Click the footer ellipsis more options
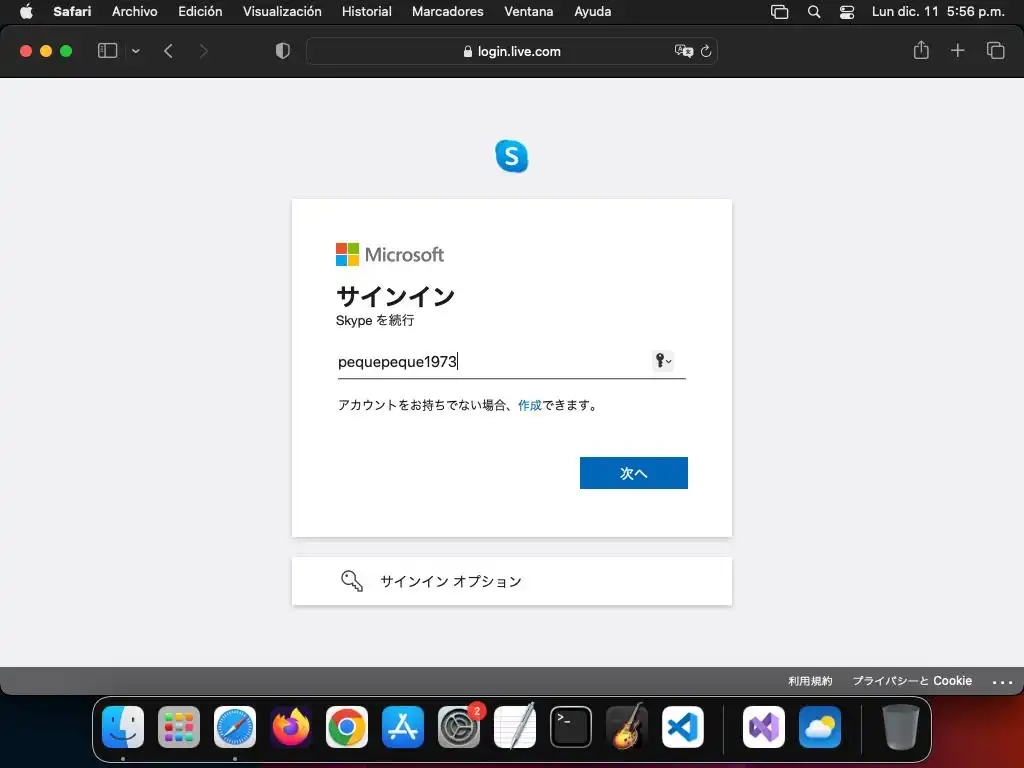 tap(1002, 682)
